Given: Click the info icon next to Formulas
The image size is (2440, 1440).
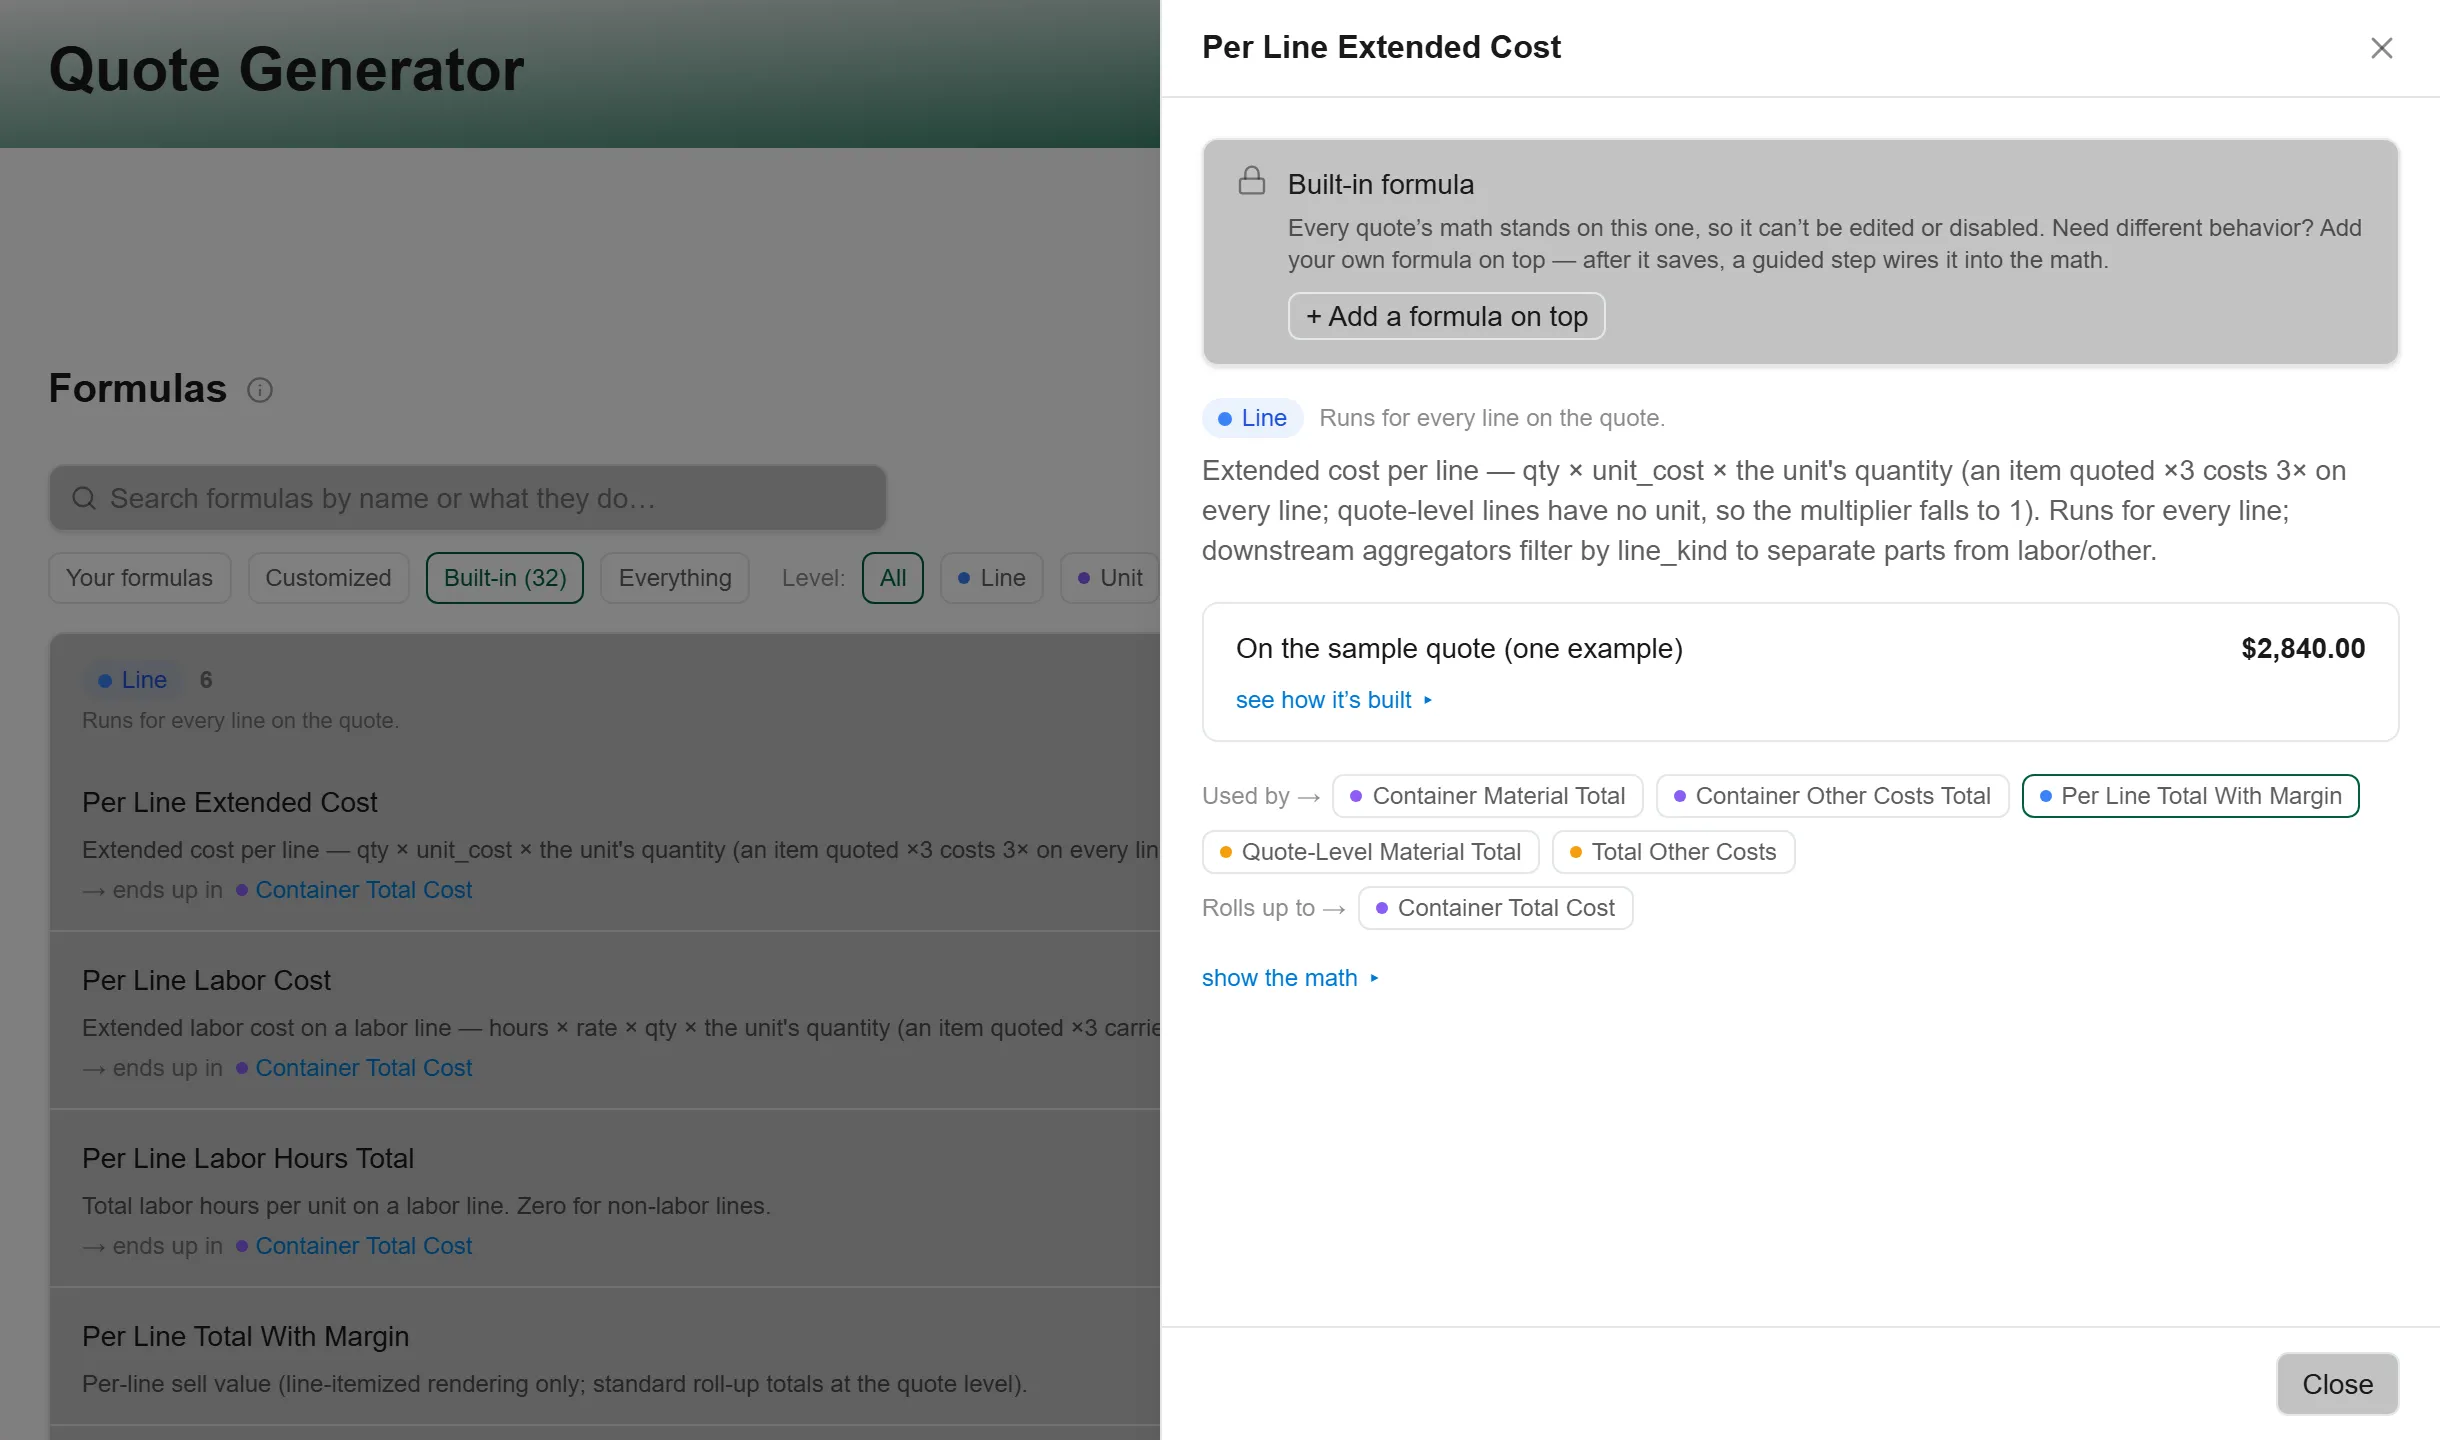Looking at the screenshot, I should click(x=260, y=390).
